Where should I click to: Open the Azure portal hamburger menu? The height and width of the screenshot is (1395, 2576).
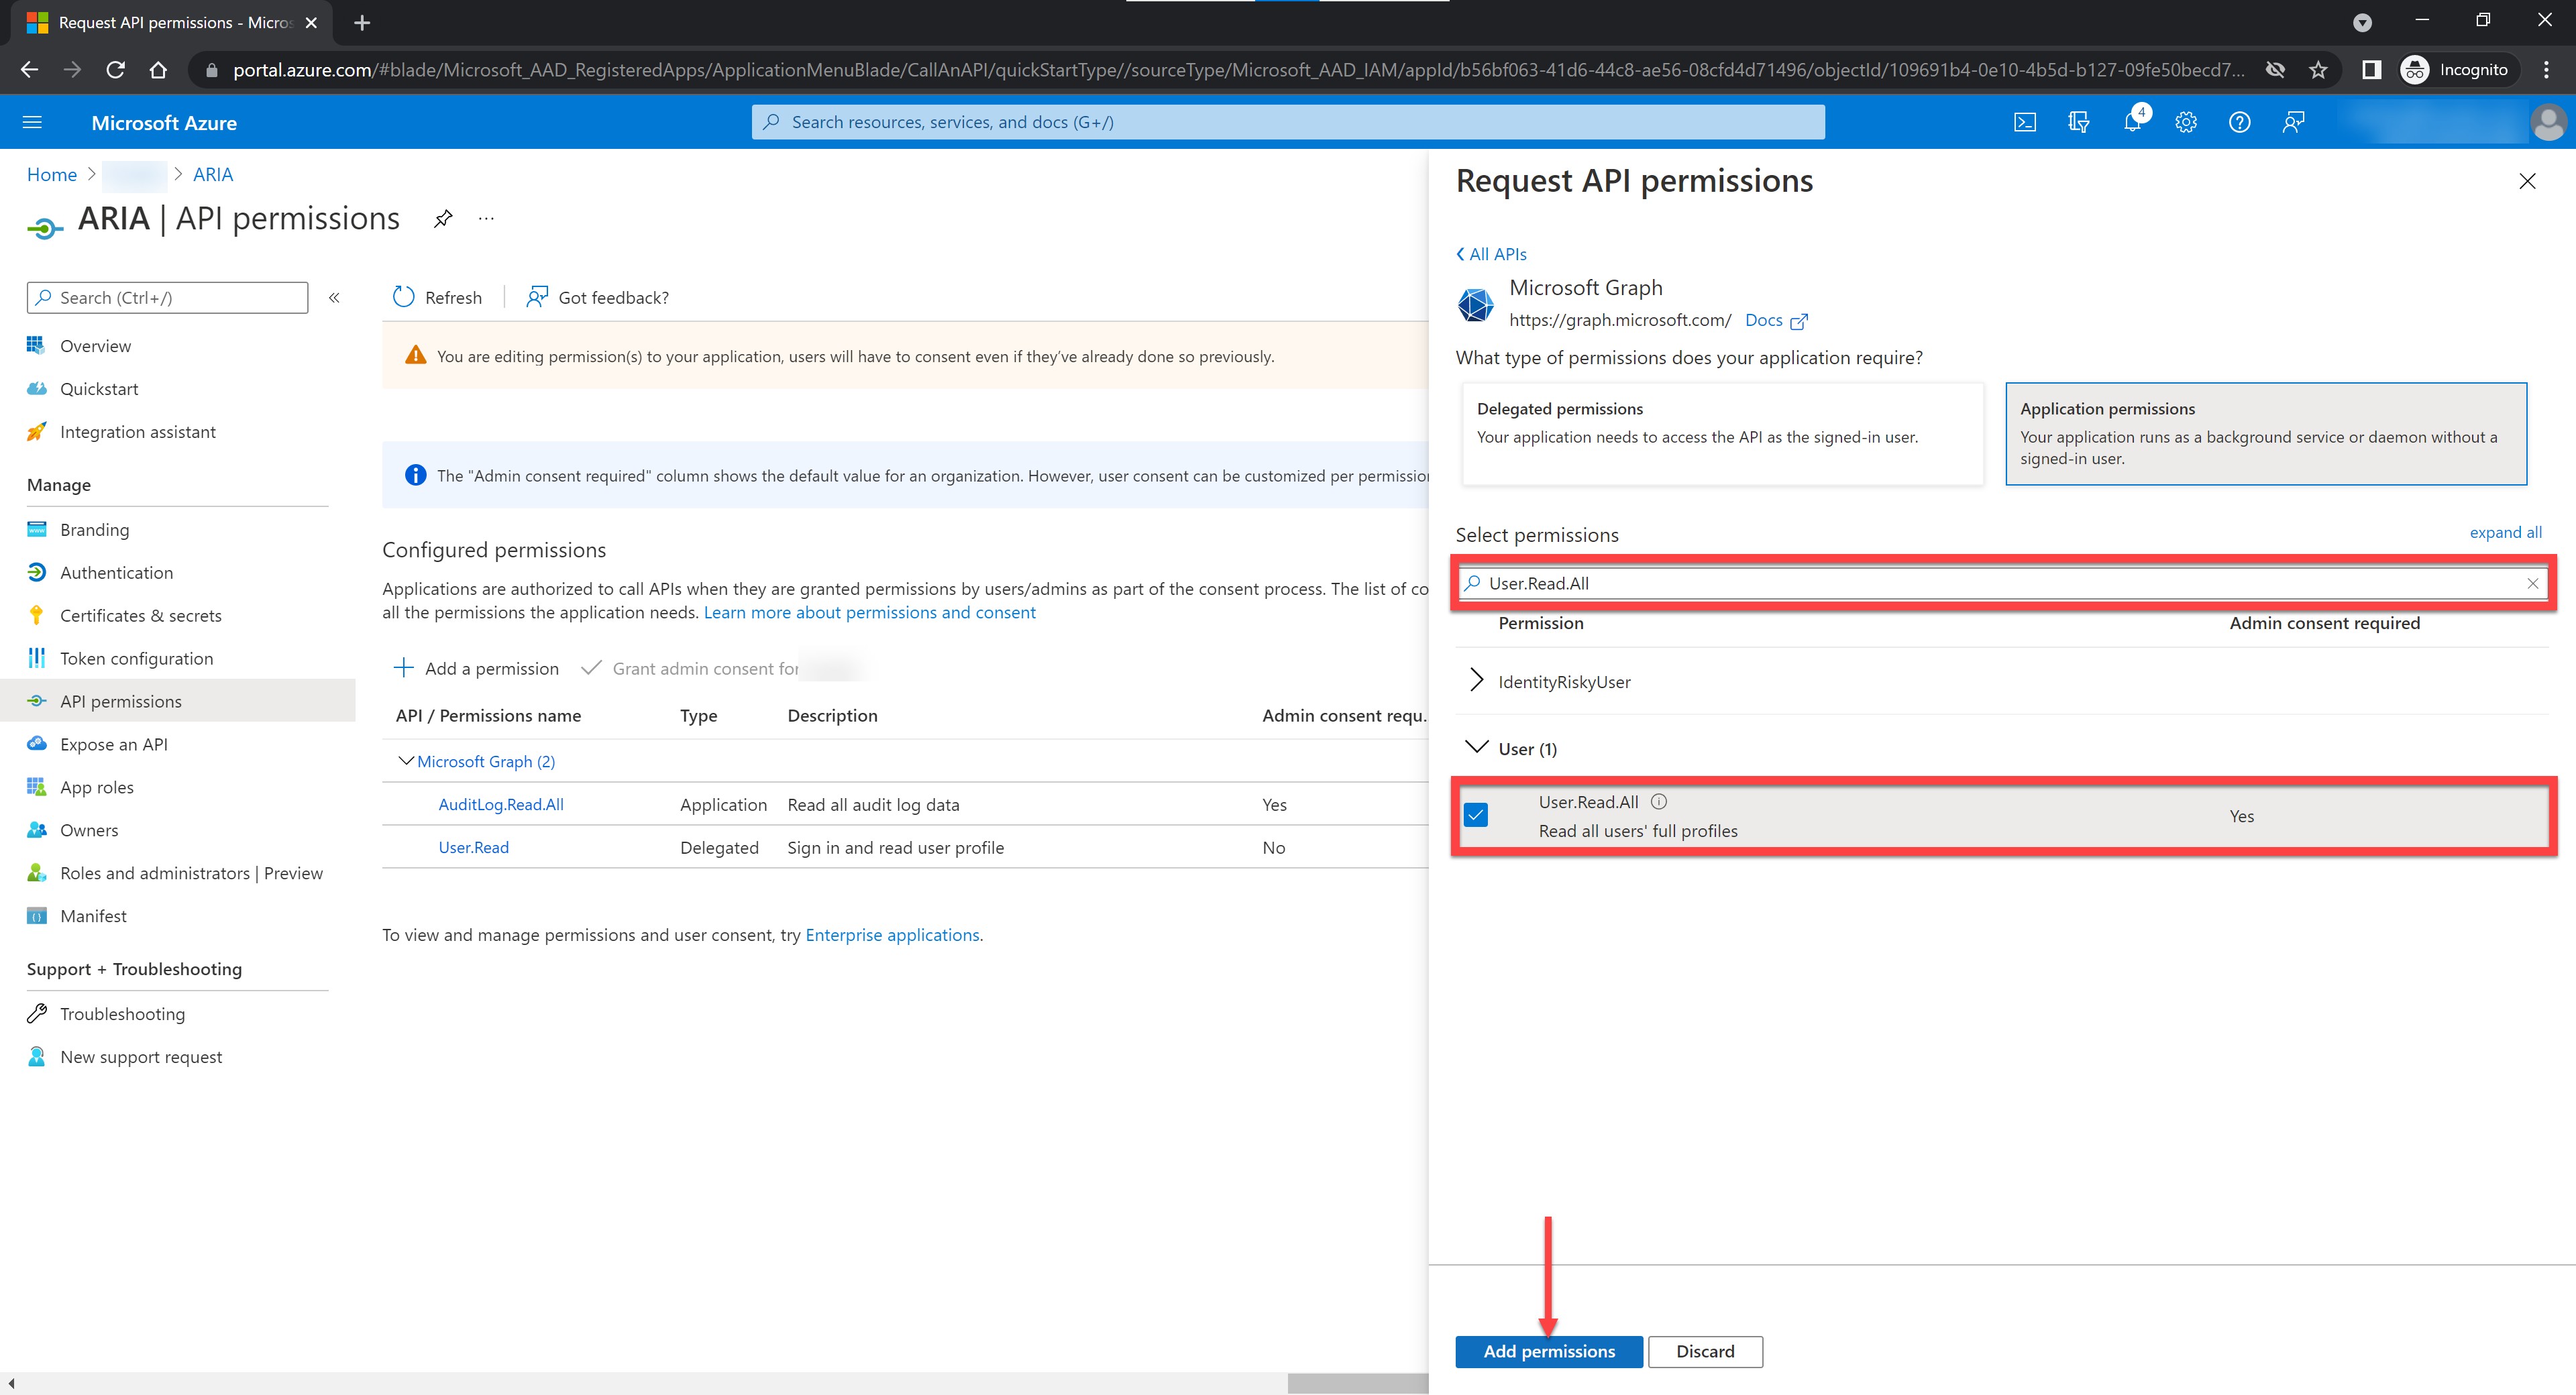pos(32,122)
